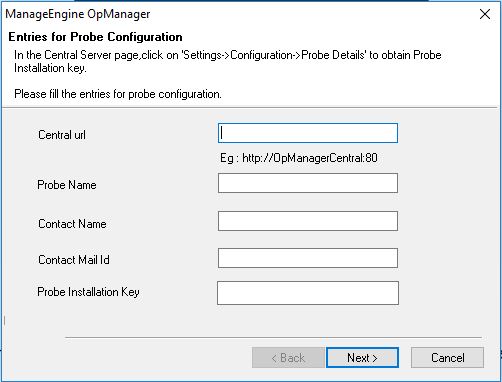Click the 'Eg : http://OpManagerCentral:80' hint text
This screenshot has width=502, height=382.
pyautogui.click(x=299, y=158)
